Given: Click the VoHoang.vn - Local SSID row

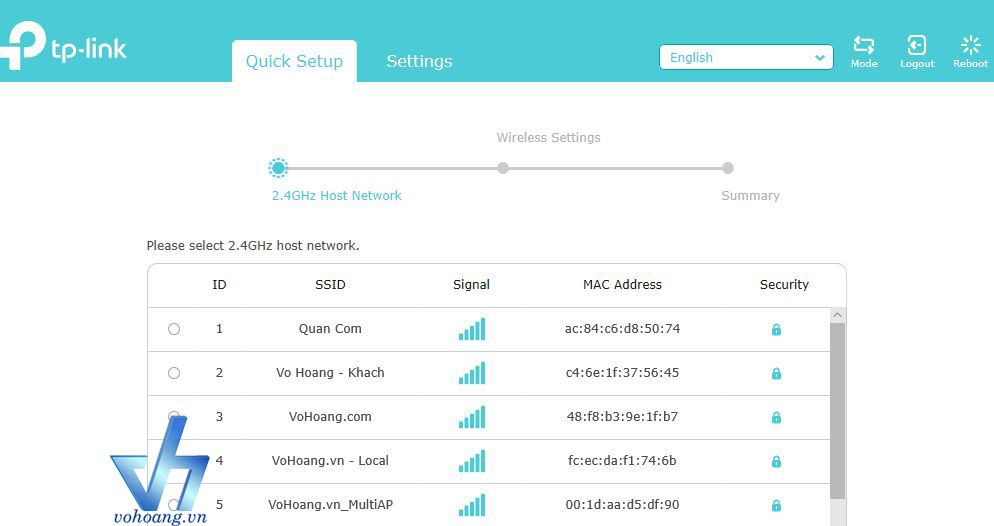Looking at the screenshot, I should [489, 461].
